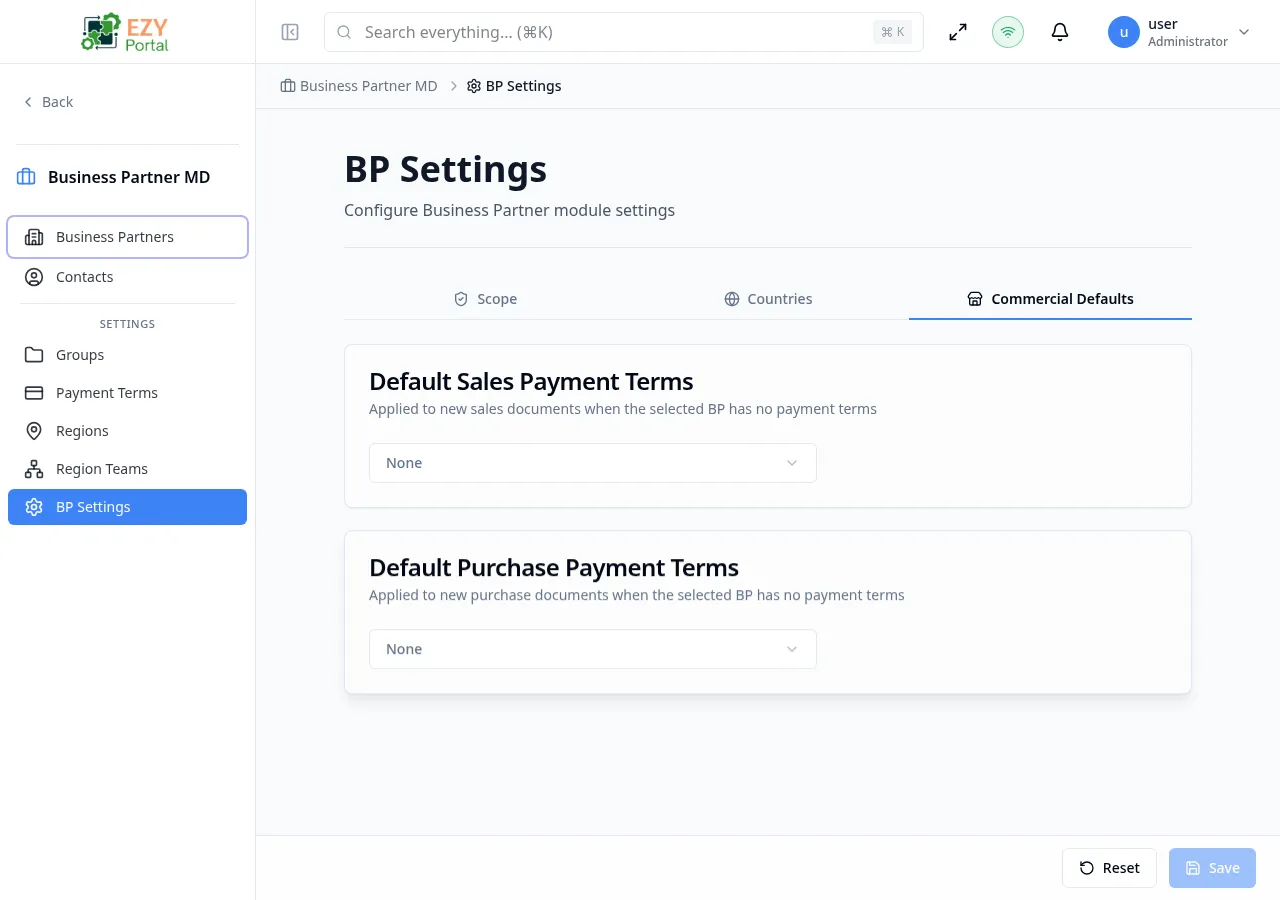
Task: Click Business Partner MD breadcrumb link
Action: pyautogui.click(x=368, y=85)
